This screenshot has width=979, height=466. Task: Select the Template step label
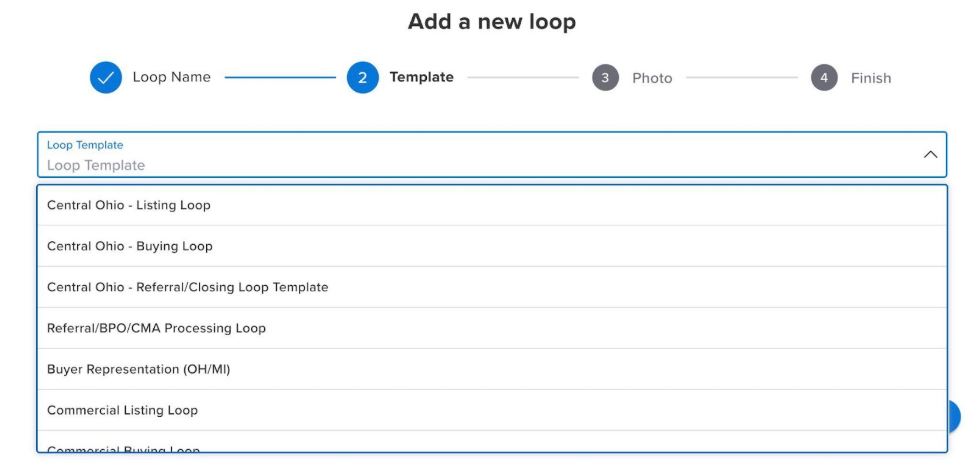click(x=421, y=78)
